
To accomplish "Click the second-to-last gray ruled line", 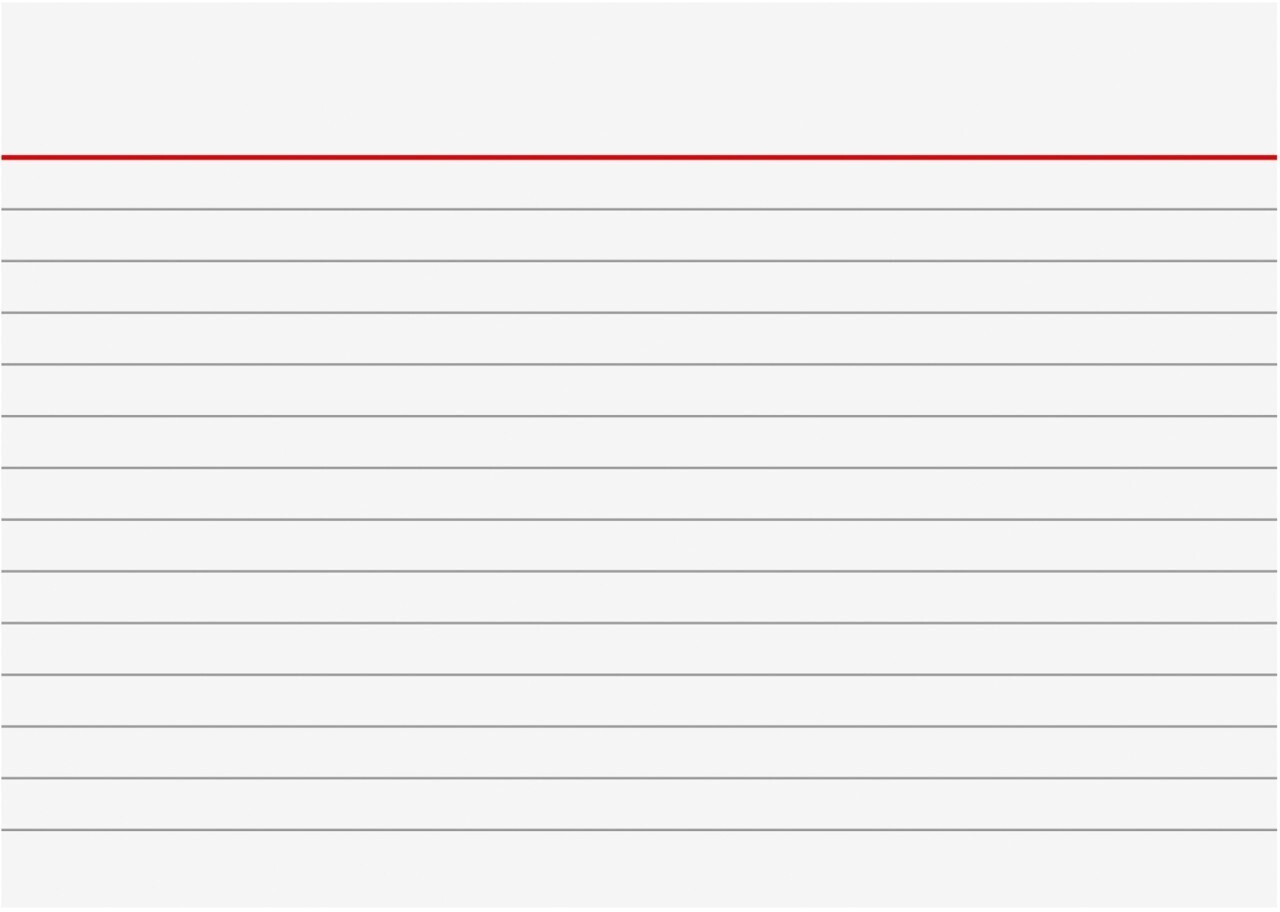I will pos(640,778).
